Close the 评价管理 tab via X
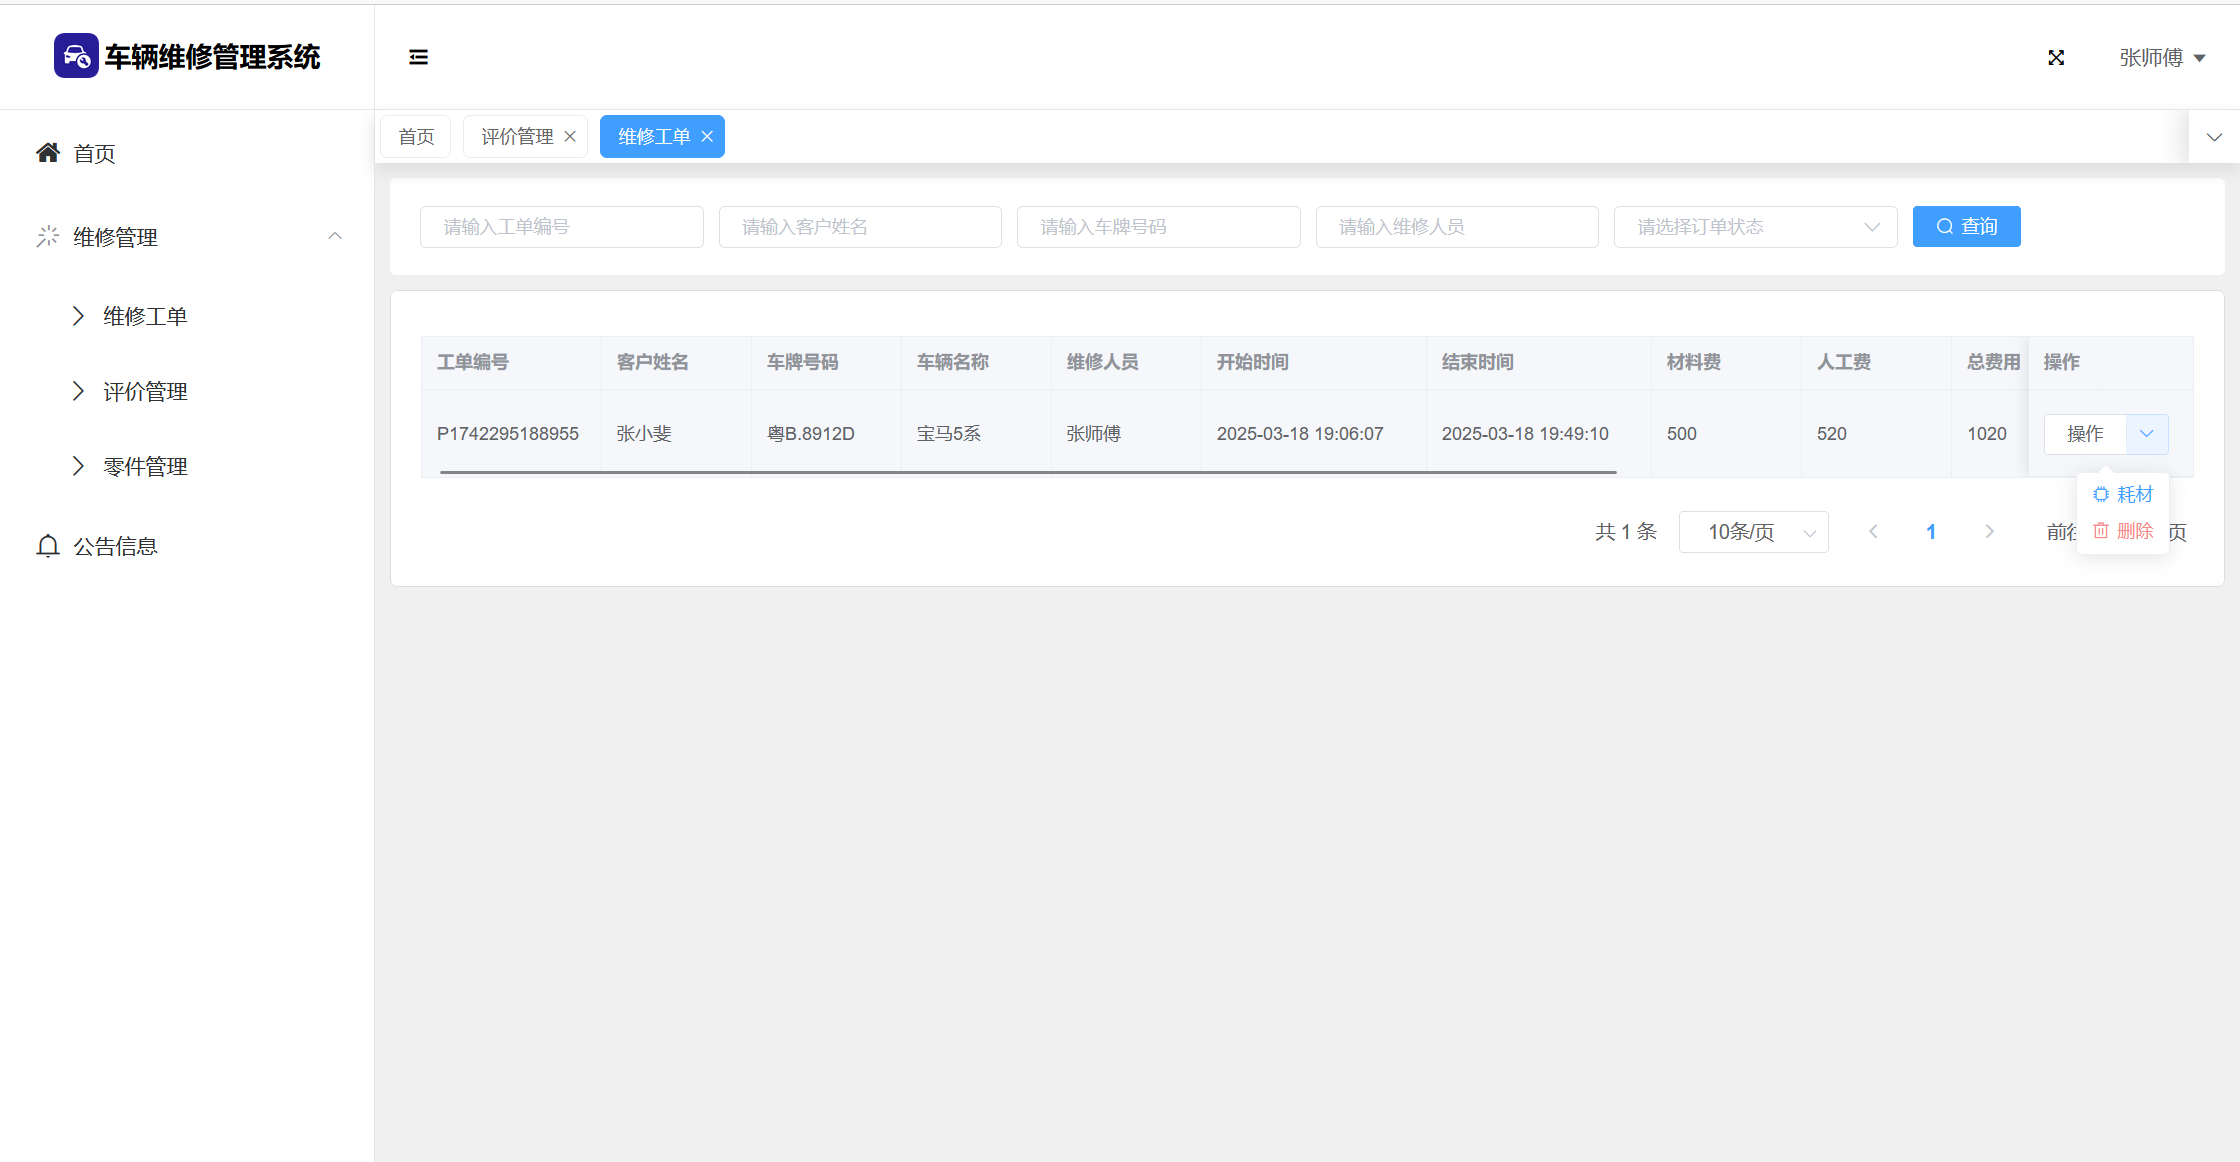 coord(570,137)
